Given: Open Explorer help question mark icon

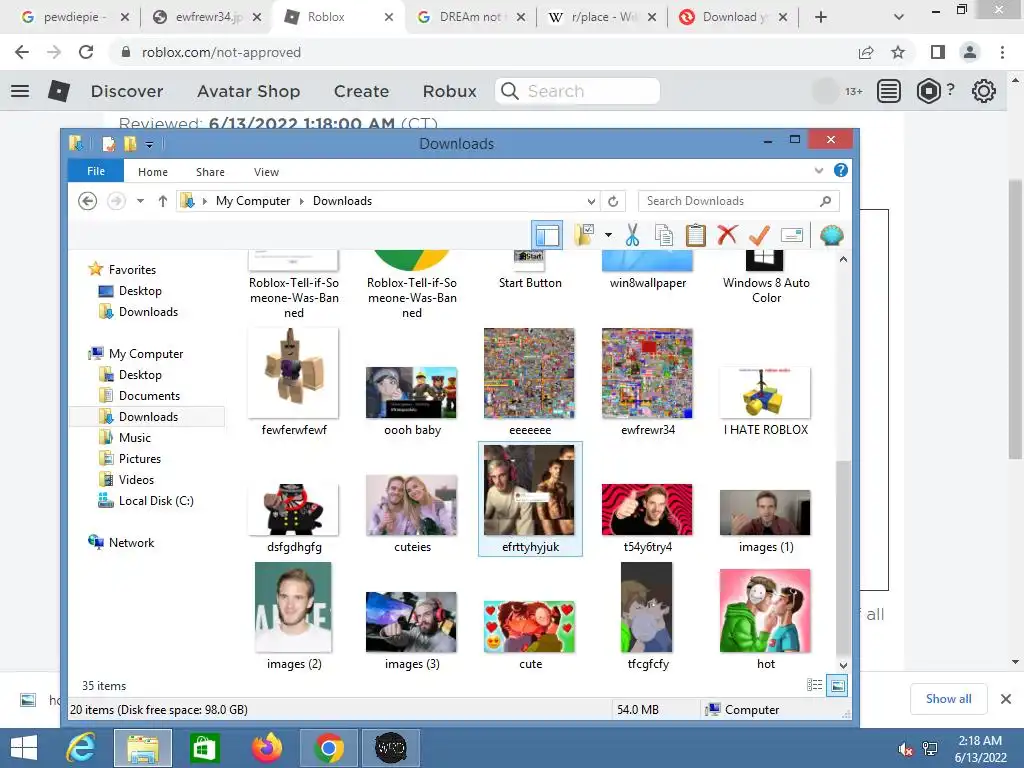Looking at the screenshot, I should click(841, 170).
